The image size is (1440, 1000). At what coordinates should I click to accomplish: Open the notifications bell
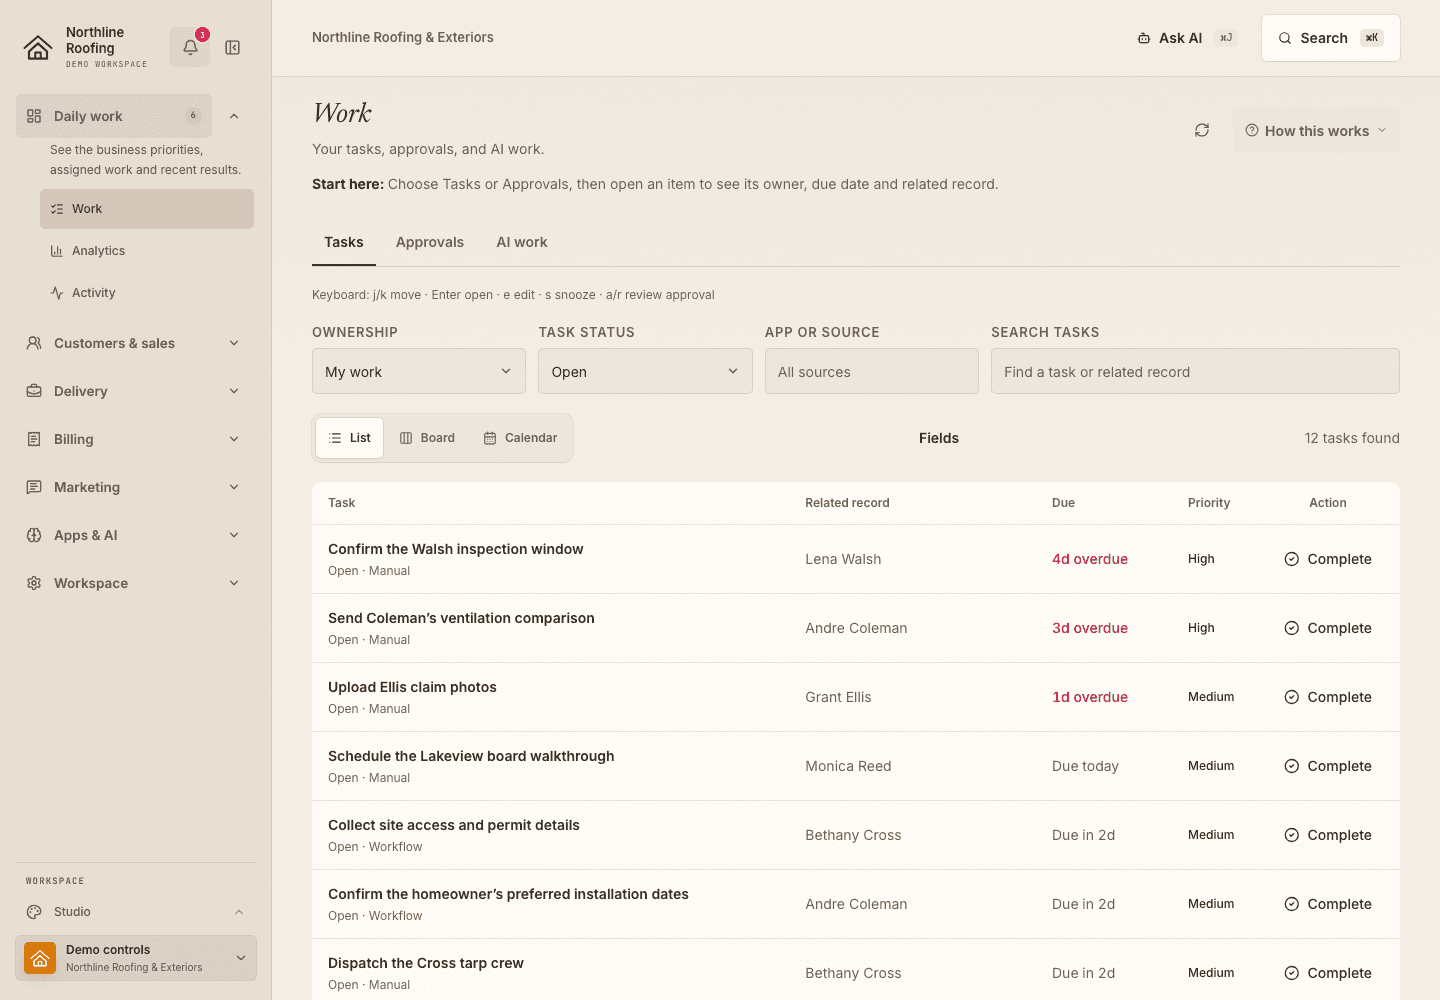point(190,47)
